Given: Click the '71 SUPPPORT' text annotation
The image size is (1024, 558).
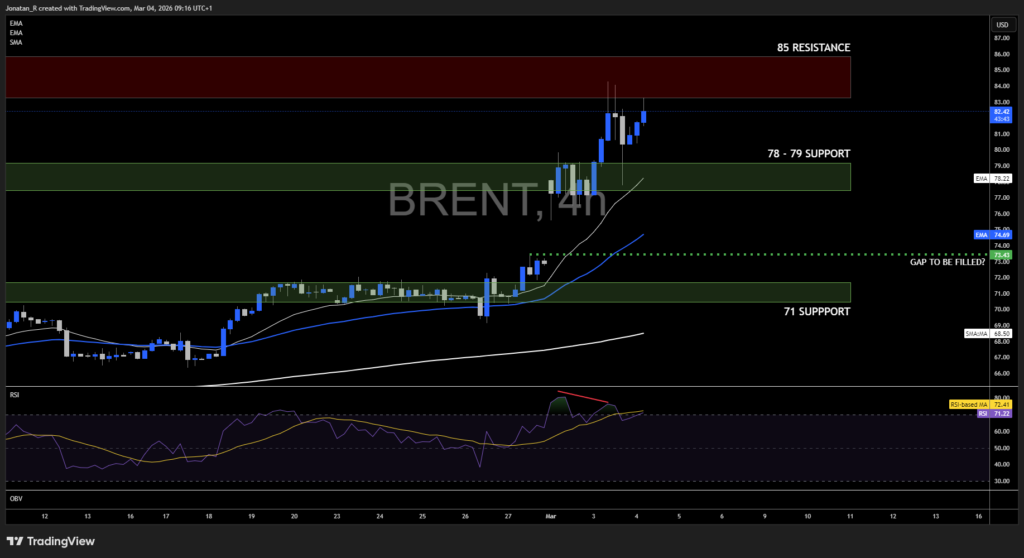Looking at the screenshot, I should coord(817,312).
